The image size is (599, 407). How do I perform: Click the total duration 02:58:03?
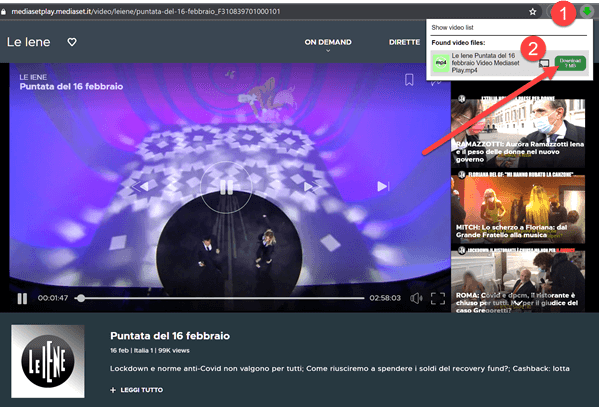[385, 298]
